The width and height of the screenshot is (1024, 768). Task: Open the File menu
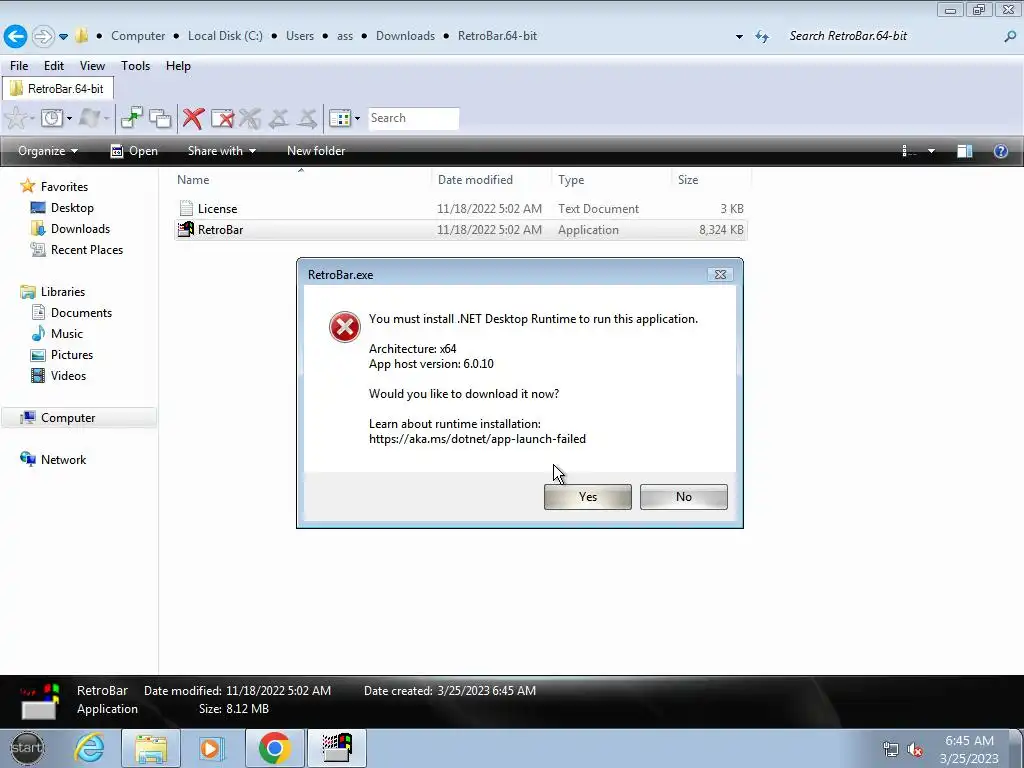point(19,66)
